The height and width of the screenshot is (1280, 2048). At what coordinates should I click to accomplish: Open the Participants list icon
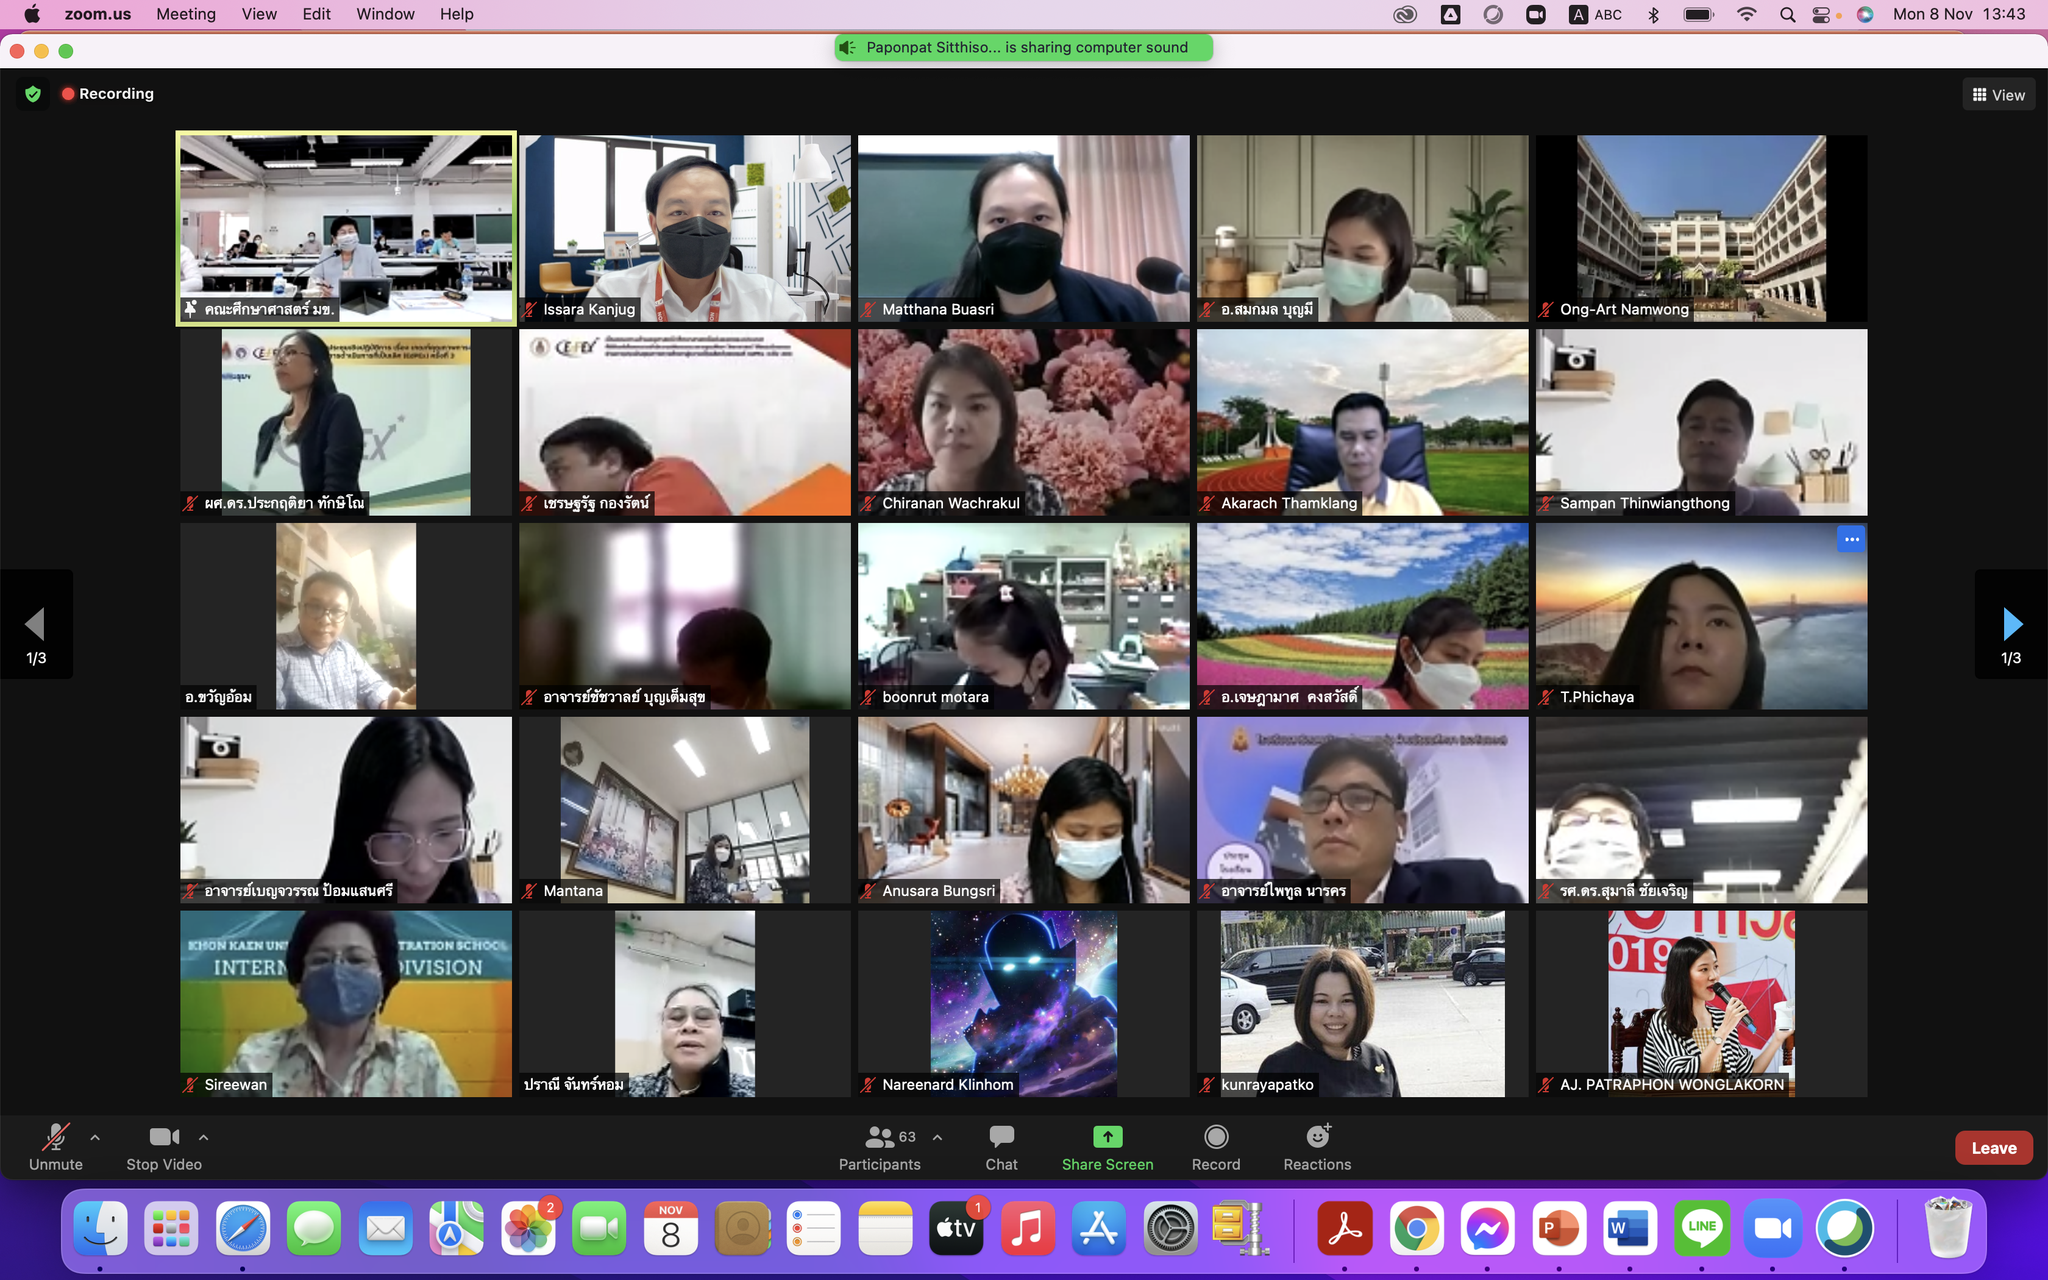coord(880,1137)
